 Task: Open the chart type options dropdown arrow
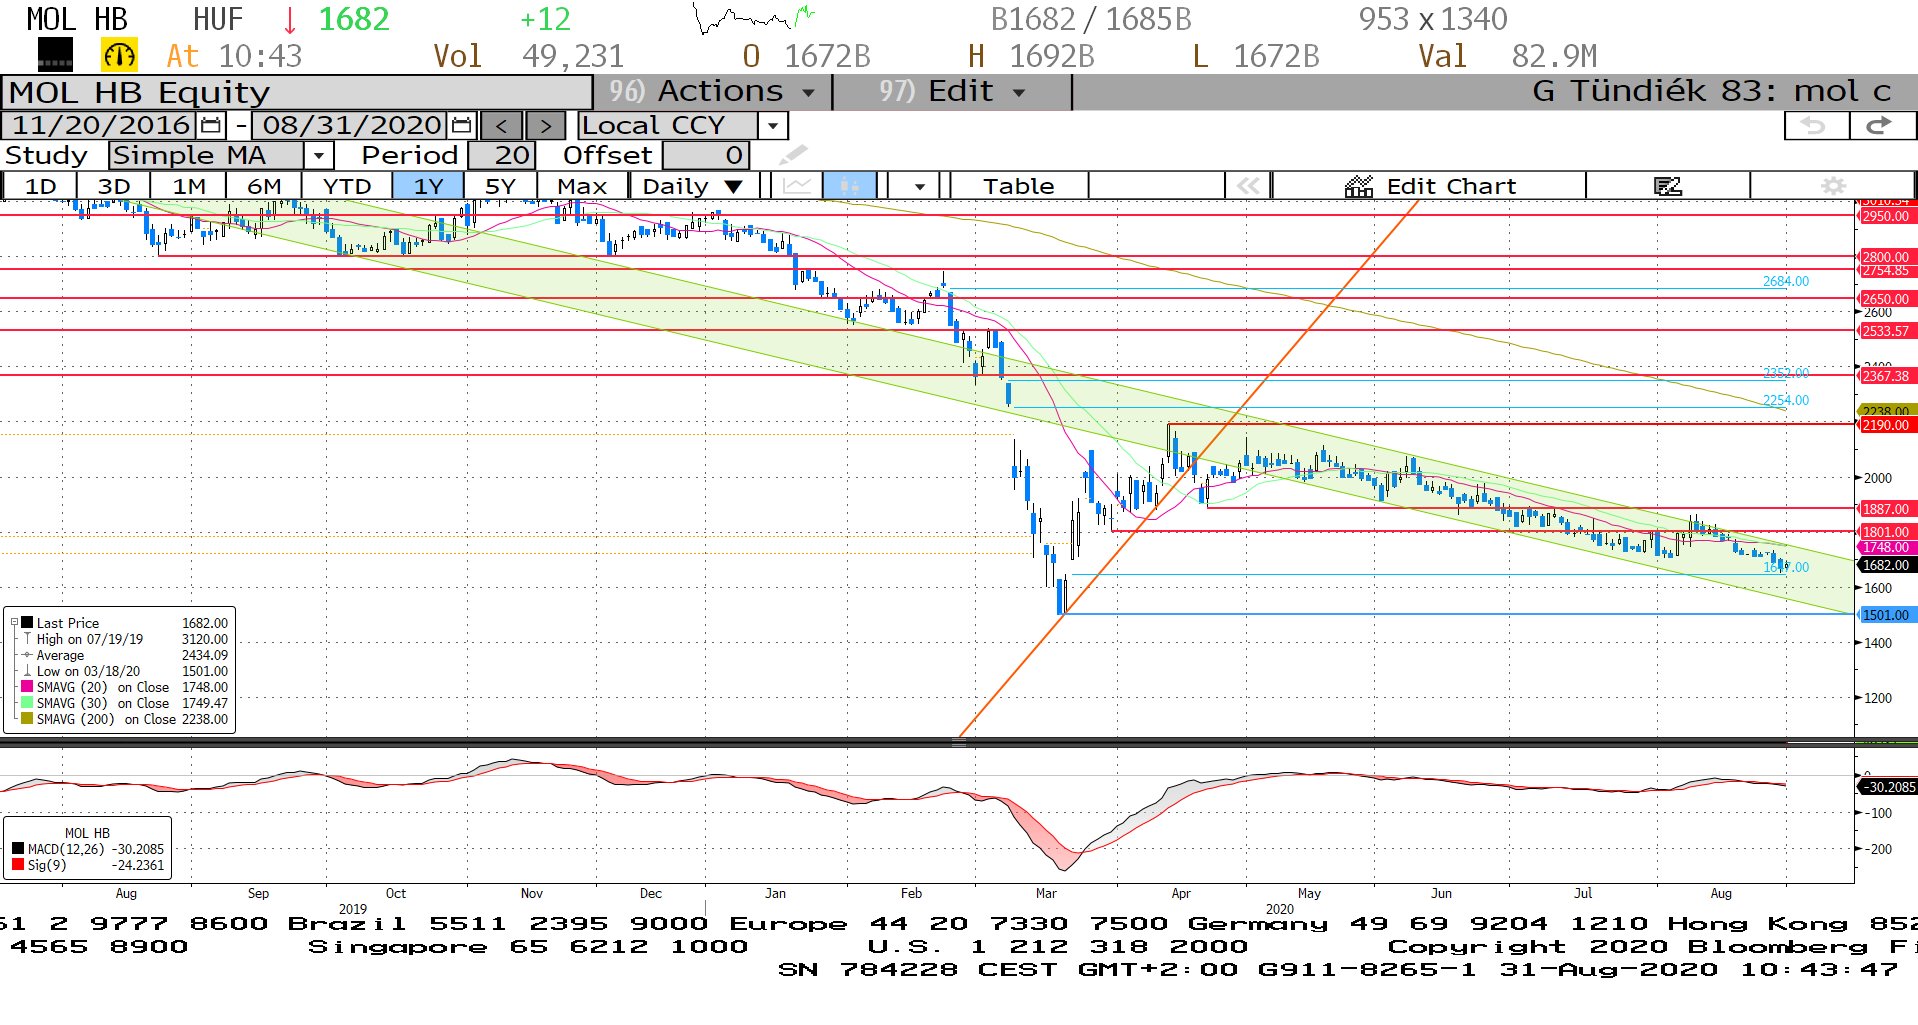[x=919, y=186]
